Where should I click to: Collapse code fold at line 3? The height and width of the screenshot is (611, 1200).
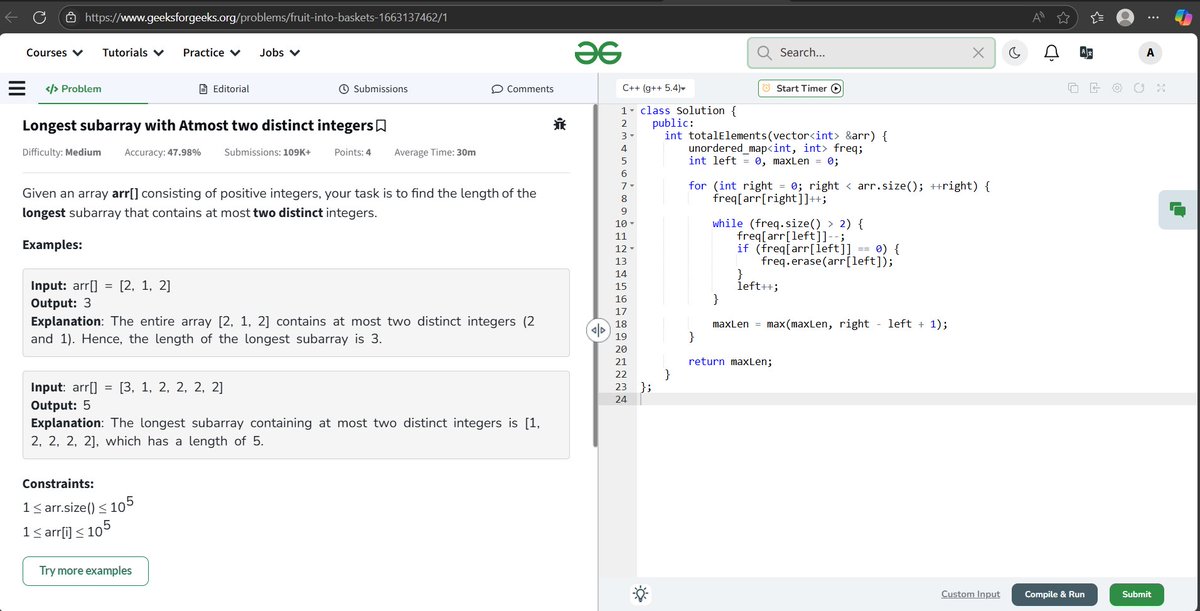pos(632,135)
